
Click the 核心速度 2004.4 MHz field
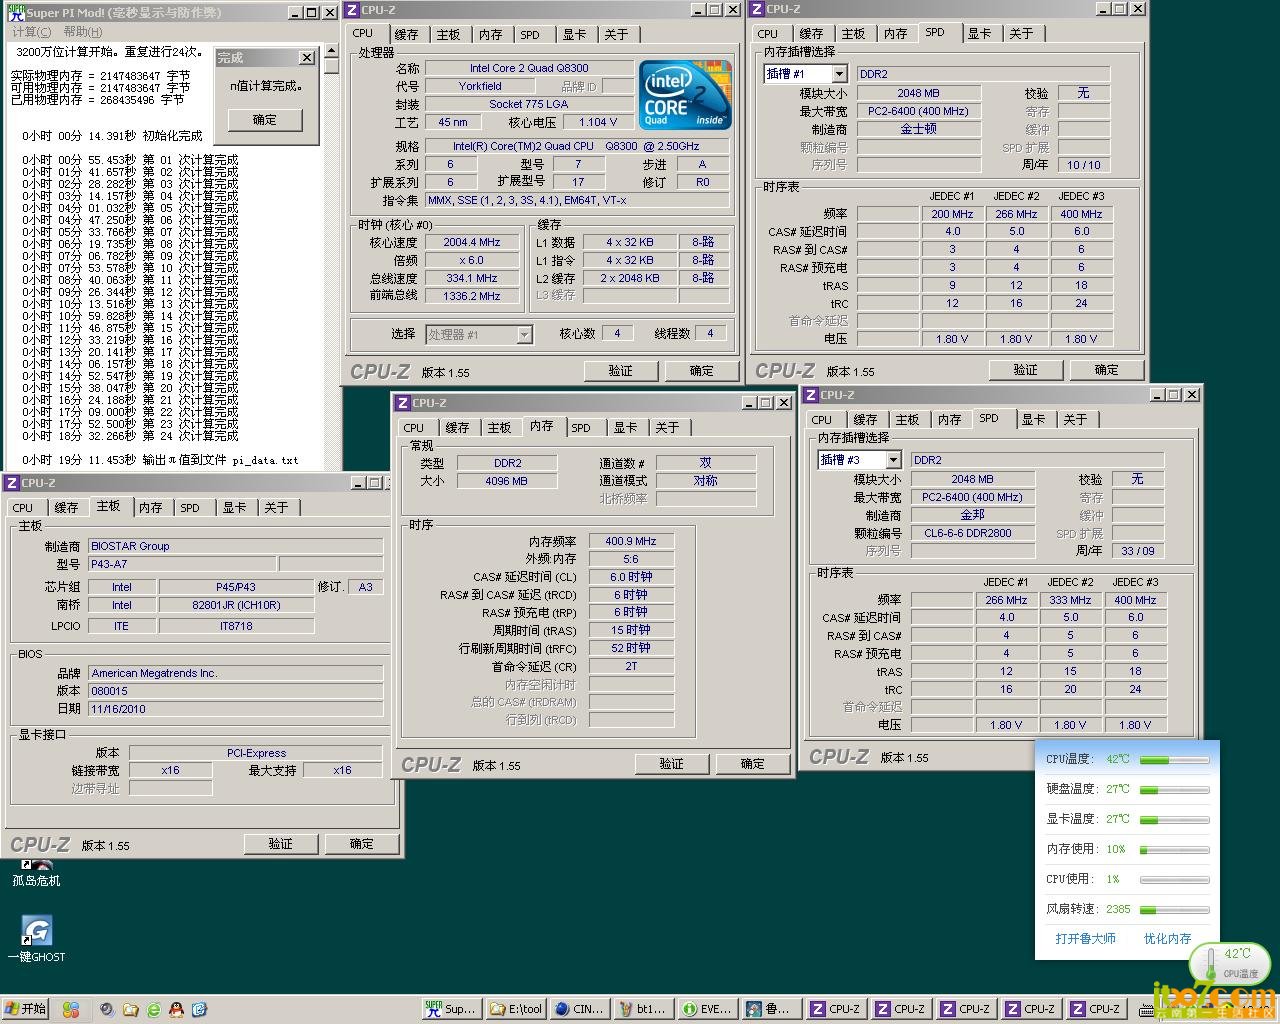[472, 242]
